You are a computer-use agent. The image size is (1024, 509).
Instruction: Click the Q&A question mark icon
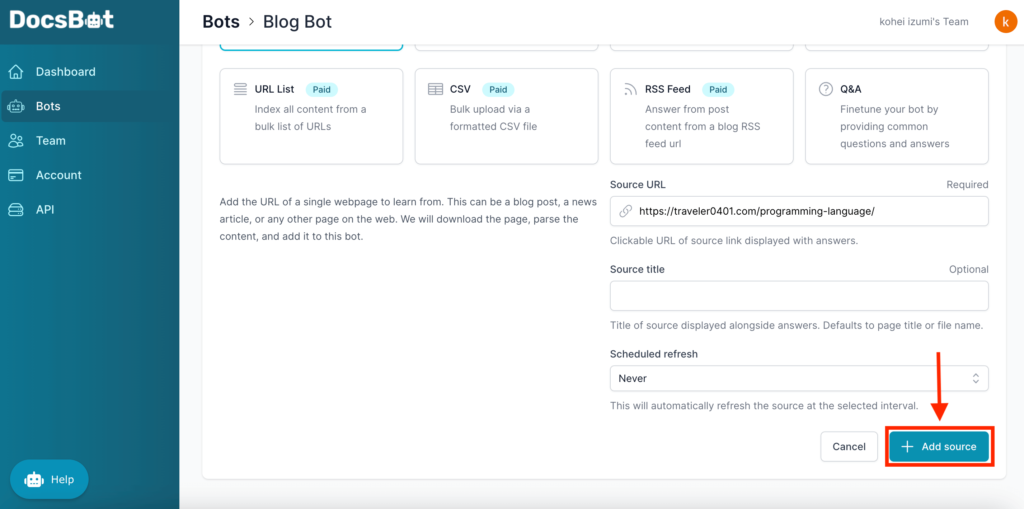tap(825, 89)
